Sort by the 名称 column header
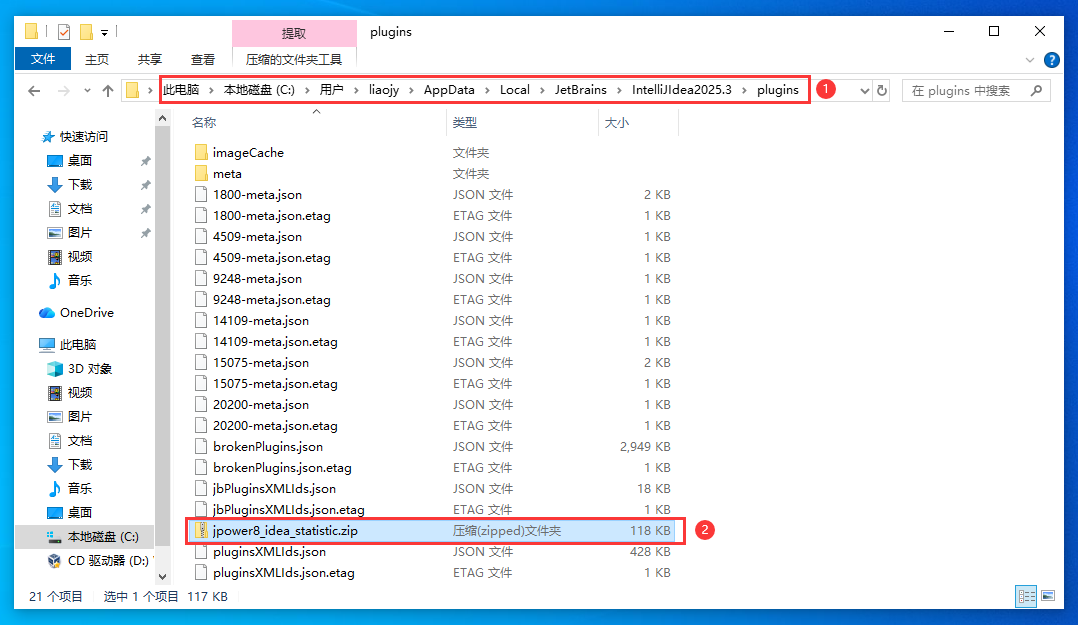Viewport: 1078px width, 625px height. tap(204, 122)
